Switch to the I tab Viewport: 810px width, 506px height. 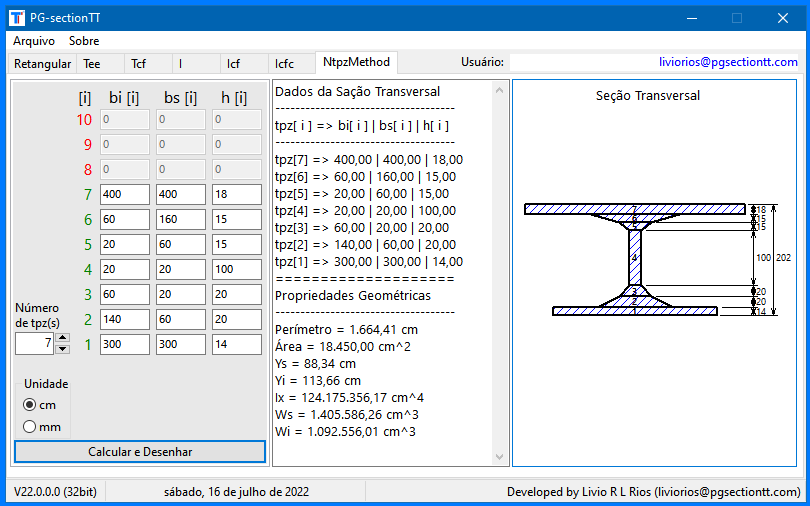pos(196,64)
